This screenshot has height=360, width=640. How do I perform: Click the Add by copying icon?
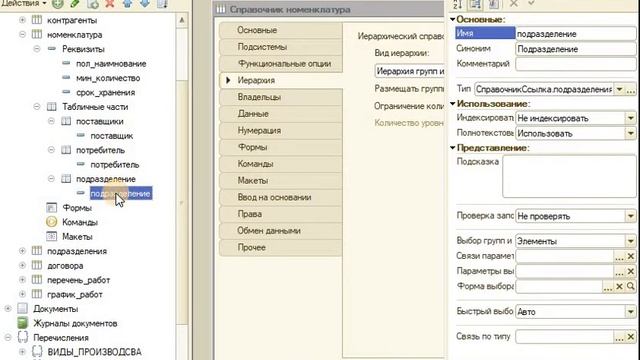[x=93, y=4]
